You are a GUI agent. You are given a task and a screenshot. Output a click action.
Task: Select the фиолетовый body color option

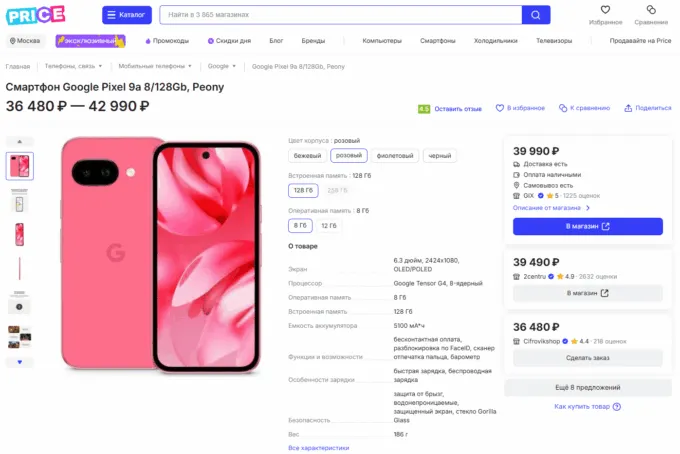(396, 156)
